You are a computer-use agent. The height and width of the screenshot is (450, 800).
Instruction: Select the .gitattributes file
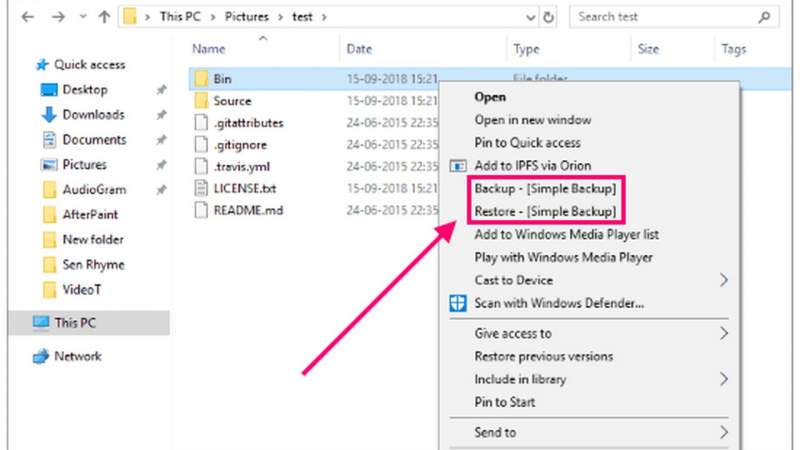248,123
